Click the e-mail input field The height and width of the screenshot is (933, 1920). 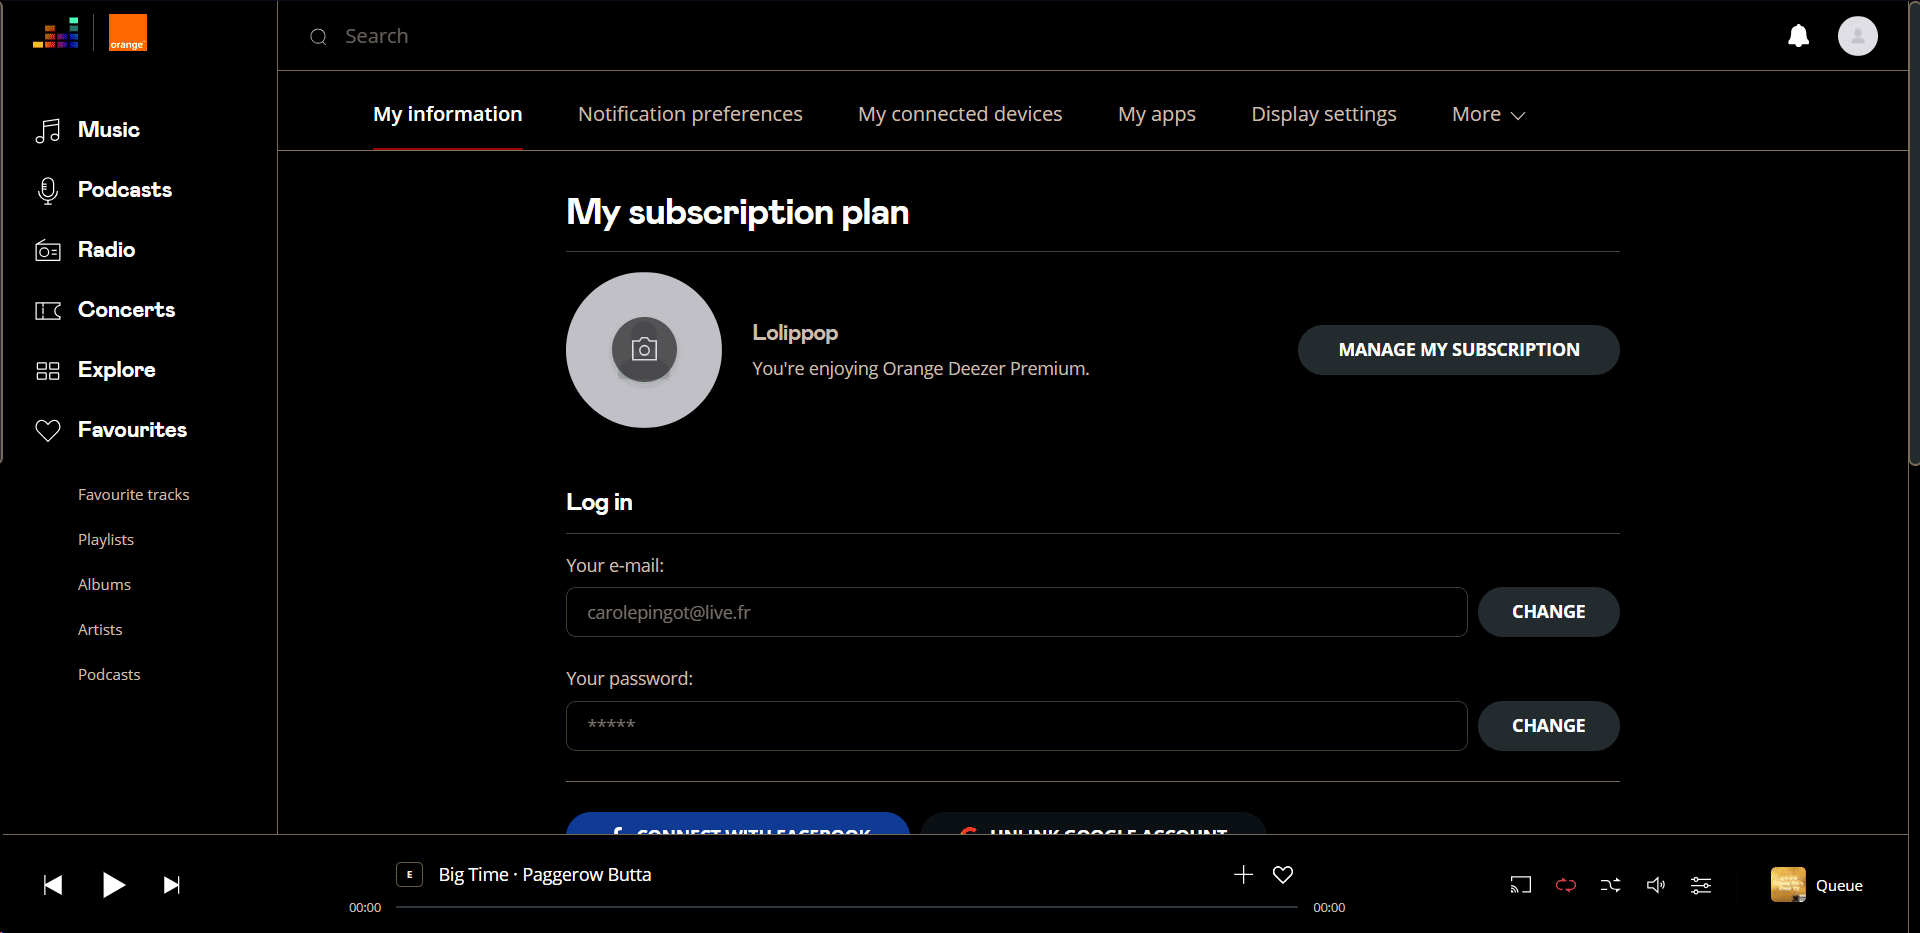(x=1017, y=612)
